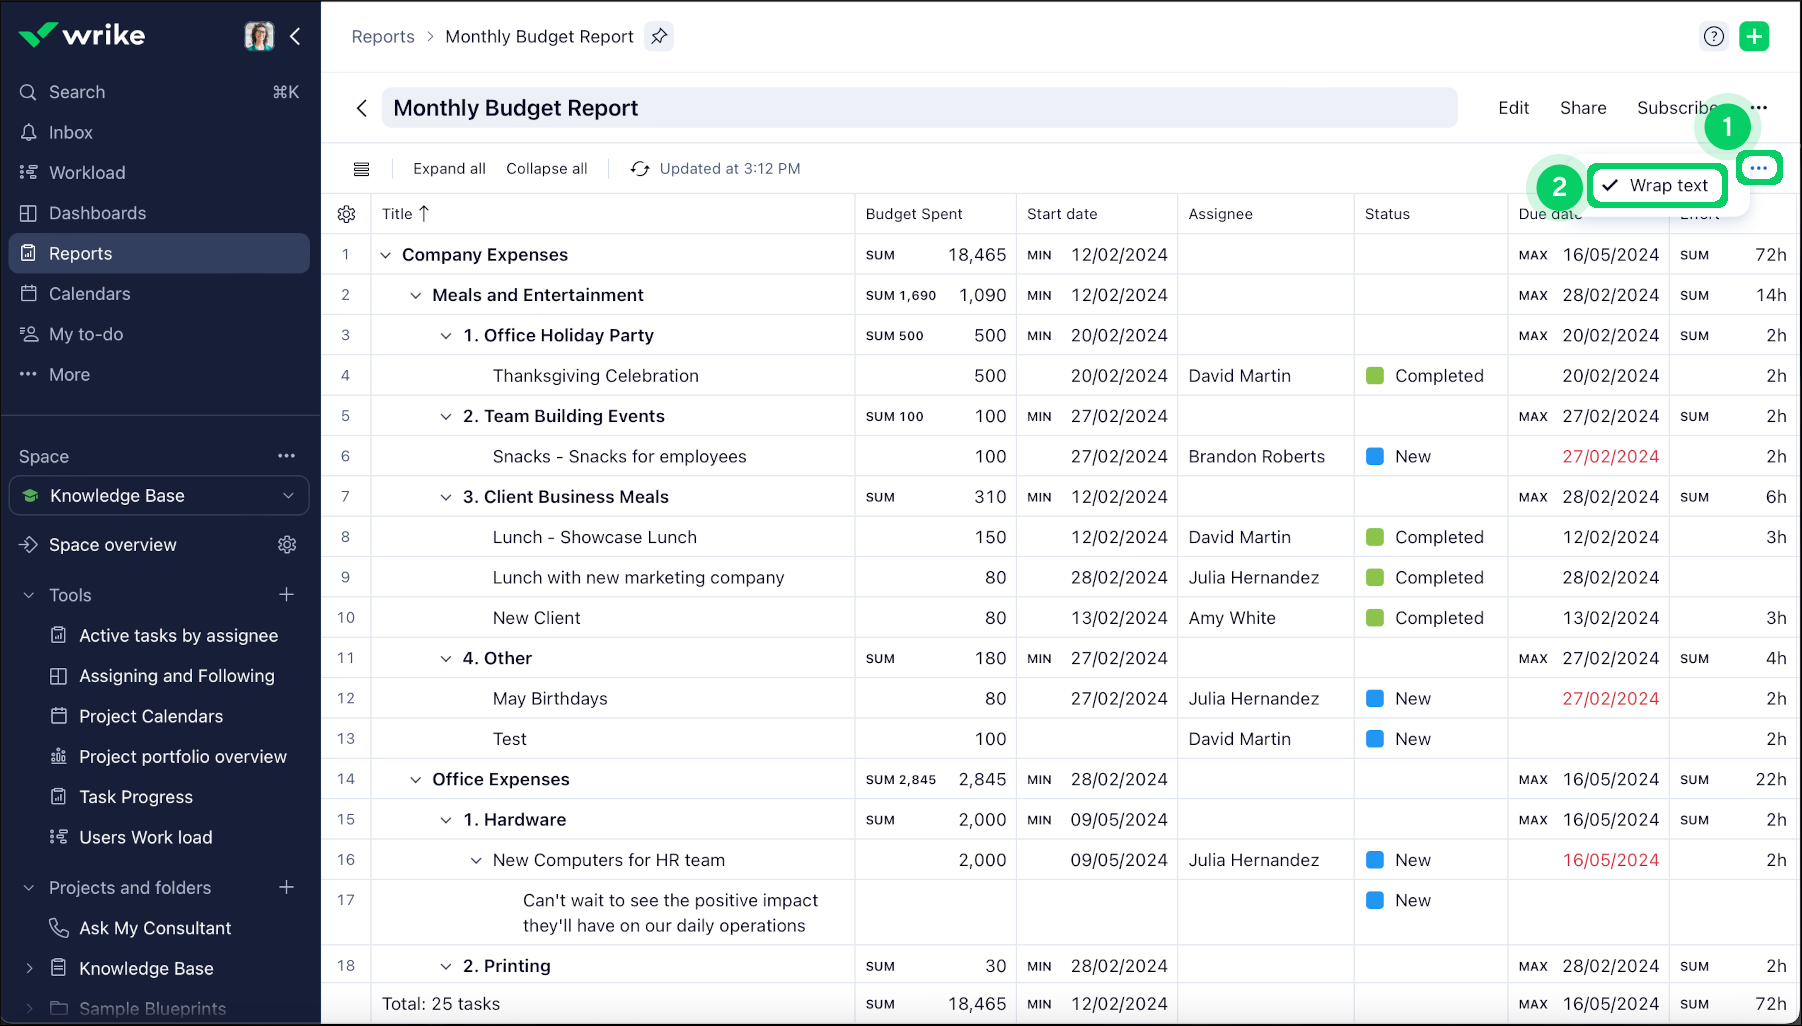Screen dimensions: 1802x1026
Task: Click the refresh report icon
Action: [640, 169]
